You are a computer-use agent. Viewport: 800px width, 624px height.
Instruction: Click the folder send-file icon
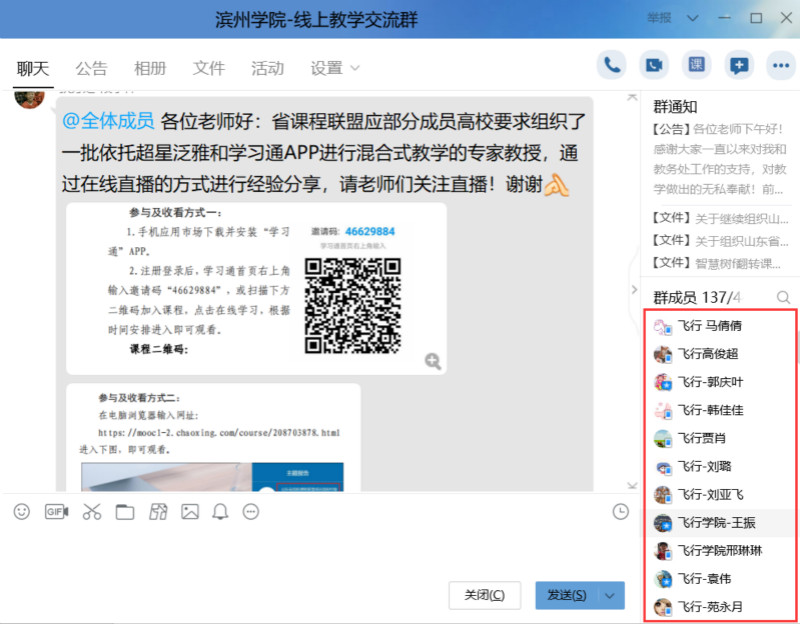(125, 512)
